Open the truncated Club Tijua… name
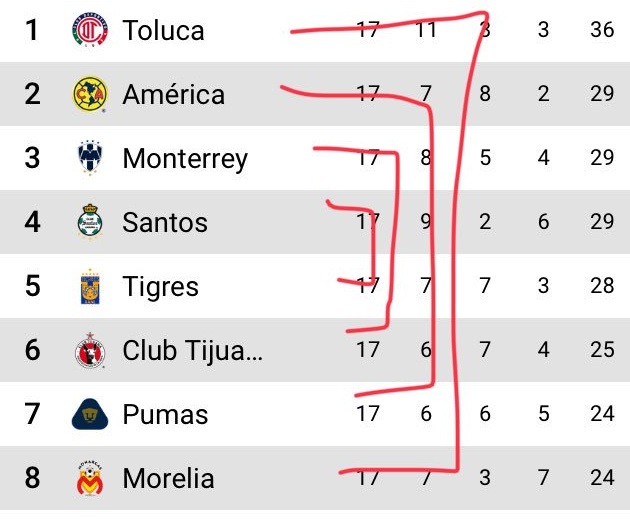 [192, 351]
